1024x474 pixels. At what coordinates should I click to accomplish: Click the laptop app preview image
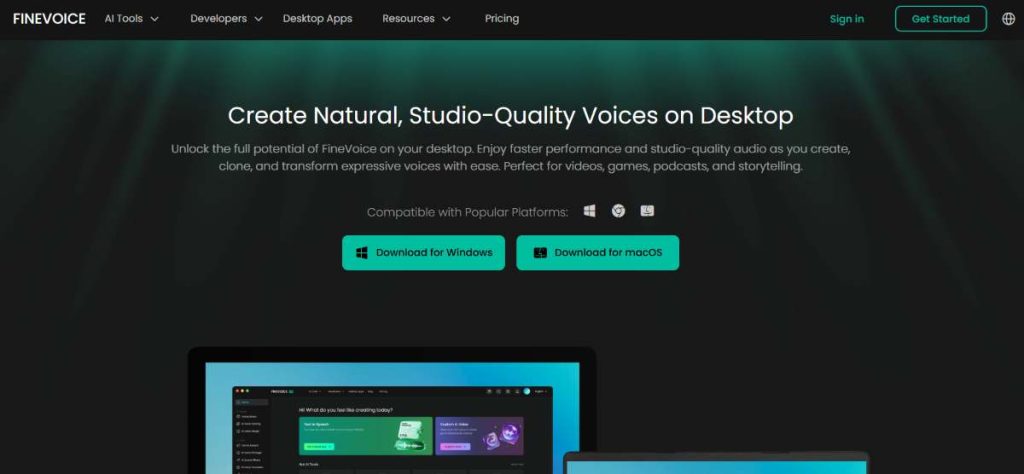392,411
